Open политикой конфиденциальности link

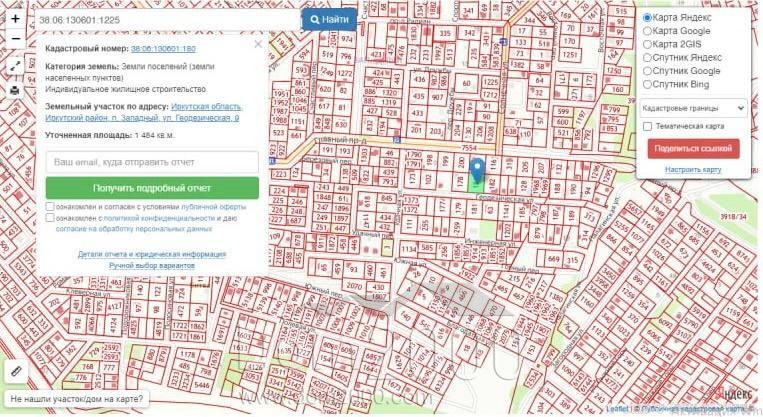(x=159, y=218)
